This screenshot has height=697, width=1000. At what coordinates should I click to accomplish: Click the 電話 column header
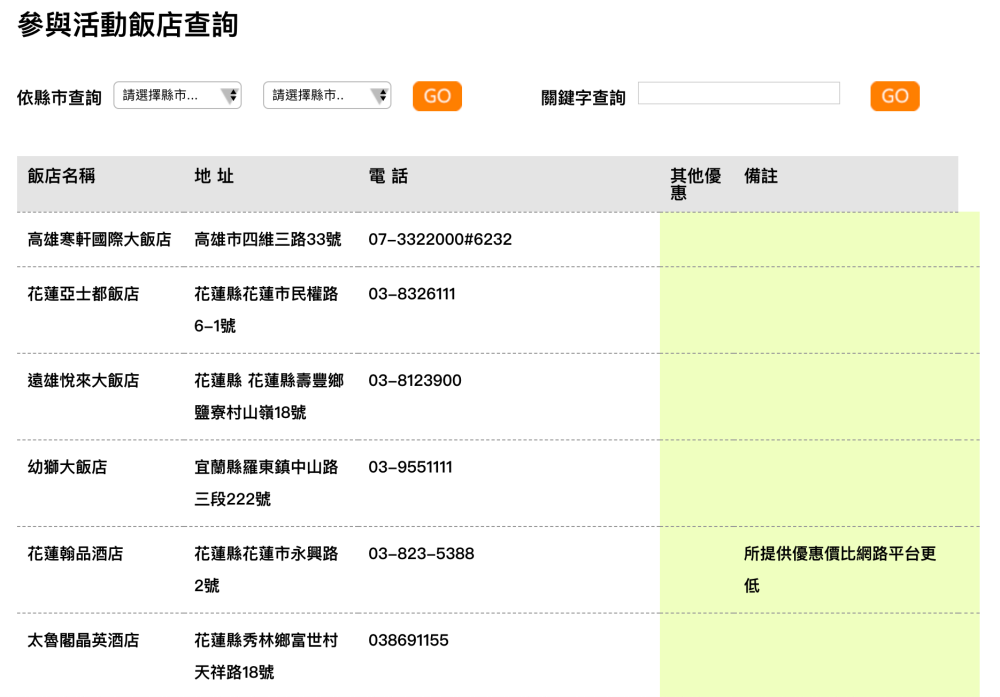tap(388, 176)
